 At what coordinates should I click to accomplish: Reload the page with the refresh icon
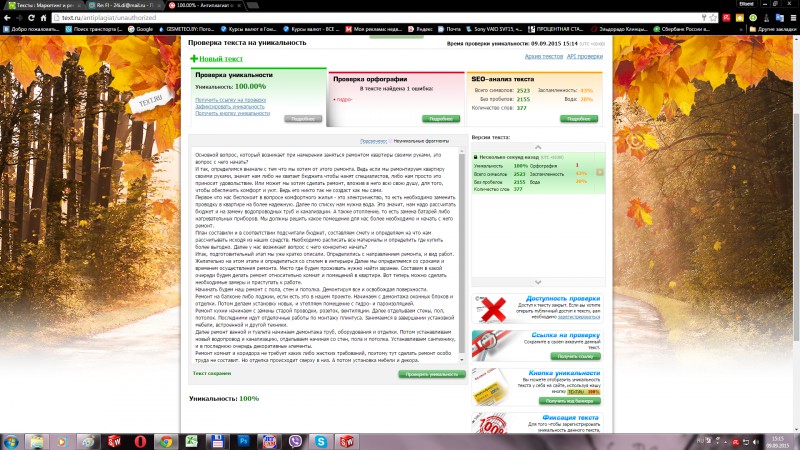(31, 18)
